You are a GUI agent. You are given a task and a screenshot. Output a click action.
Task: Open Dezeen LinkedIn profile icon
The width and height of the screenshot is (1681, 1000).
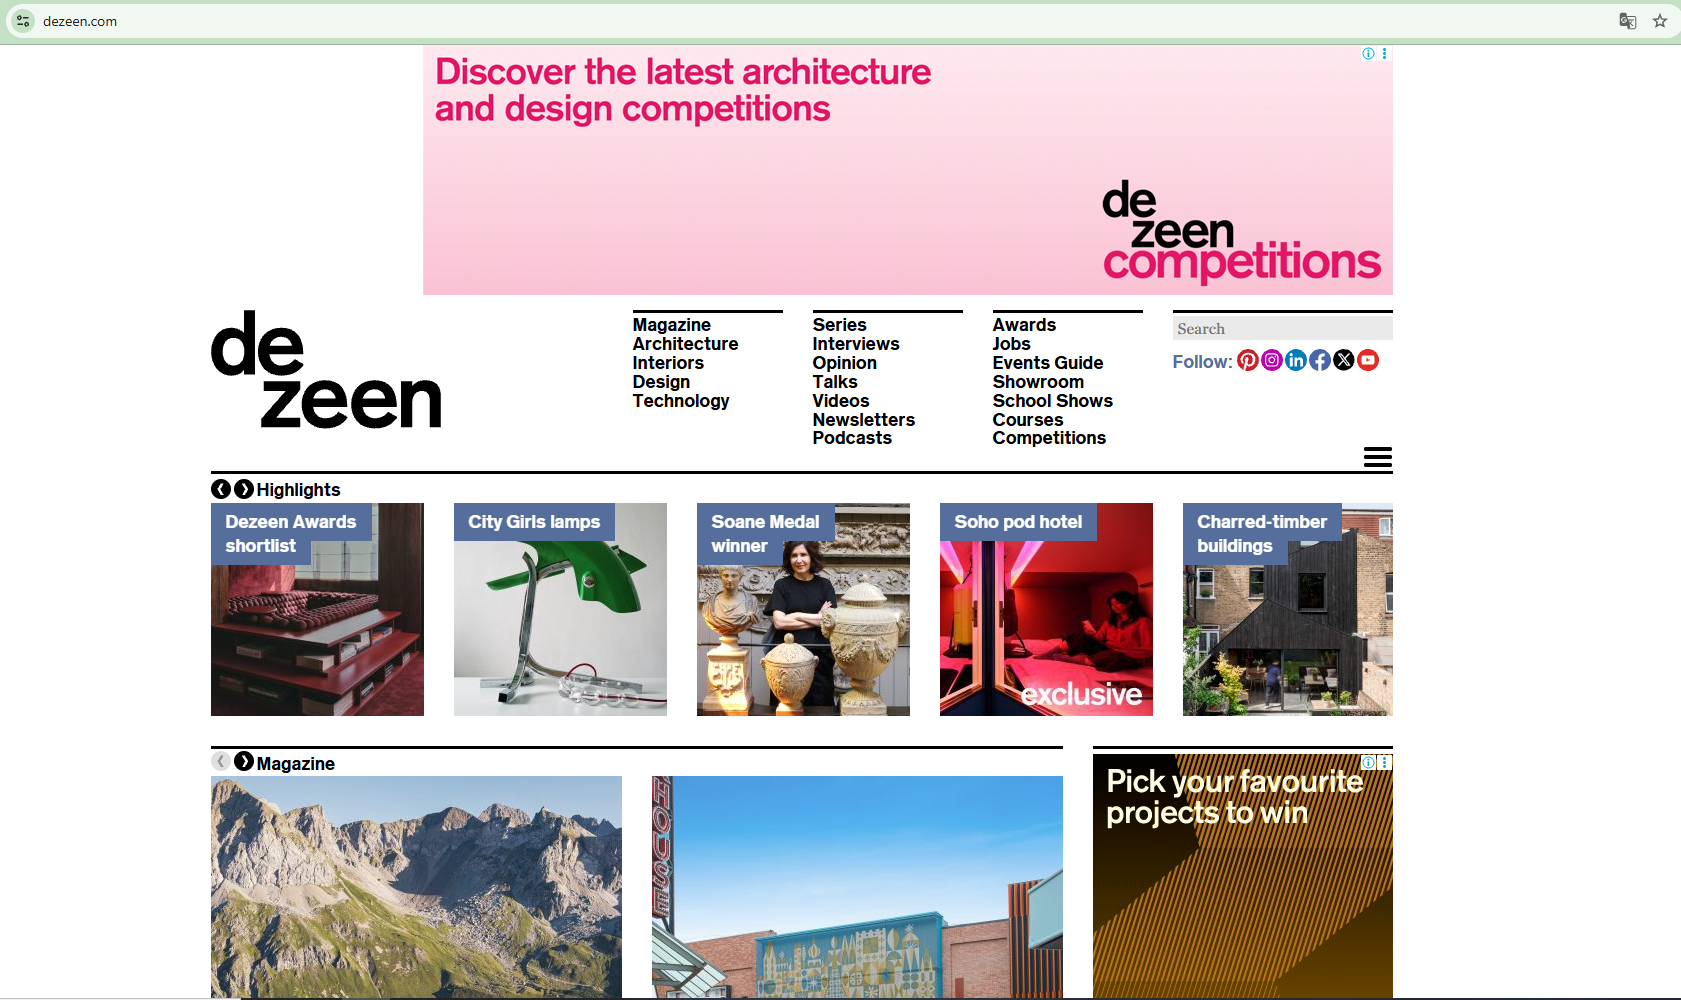coord(1296,360)
